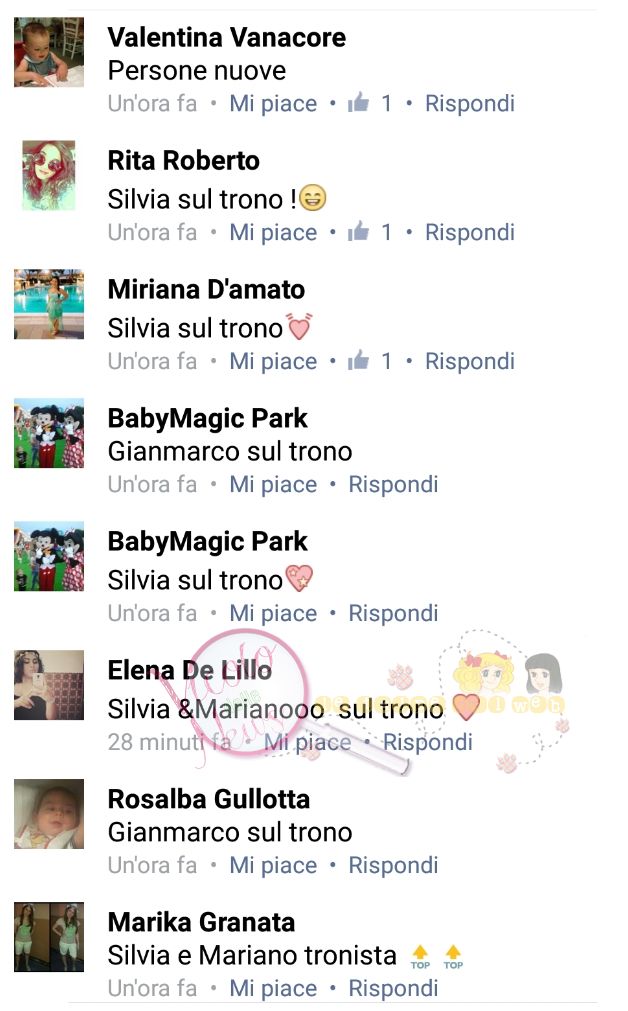The width and height of the screenshot is (628, 1011).
Task: Reply to Rita Roberto's comment
Action: (x=469, y=232)
